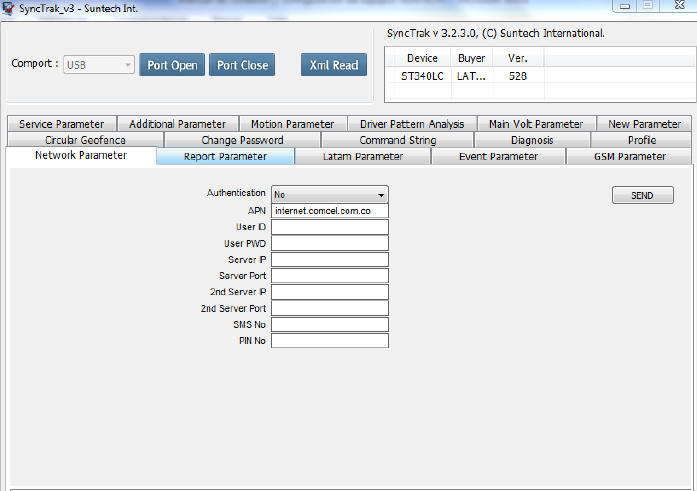The image size is (697, 491).
Task: Click the SEND button
Action: [x=642, y=195]
